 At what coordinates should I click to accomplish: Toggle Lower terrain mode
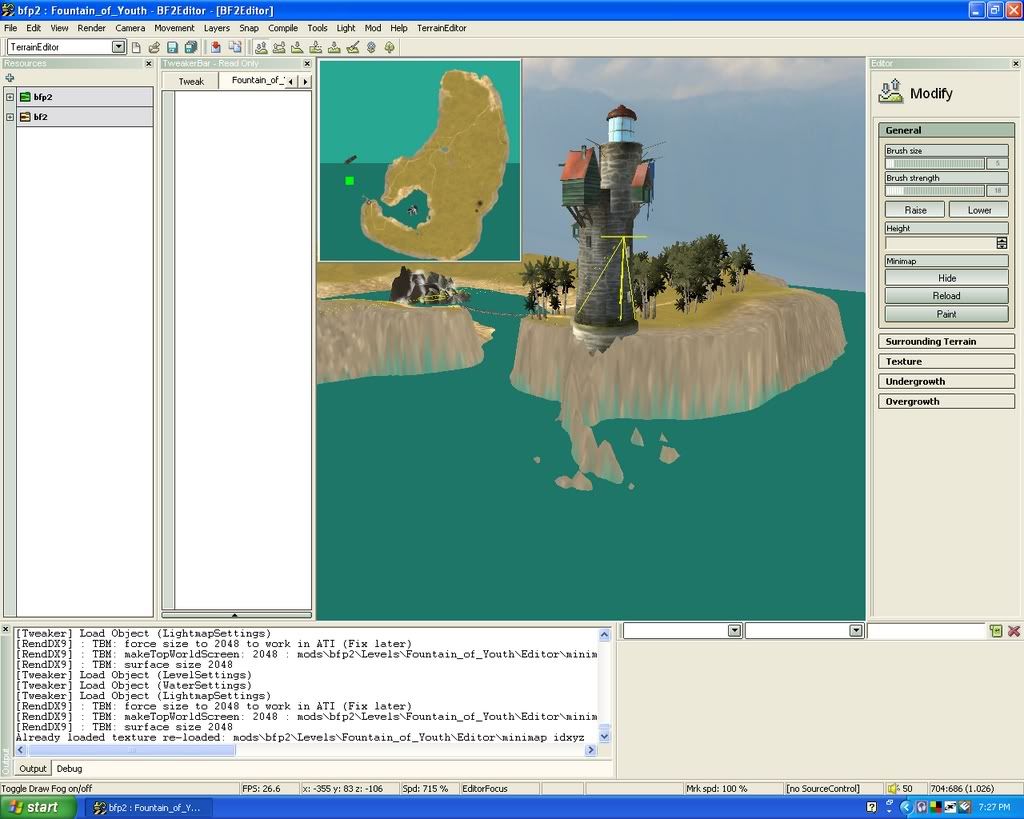979,210
